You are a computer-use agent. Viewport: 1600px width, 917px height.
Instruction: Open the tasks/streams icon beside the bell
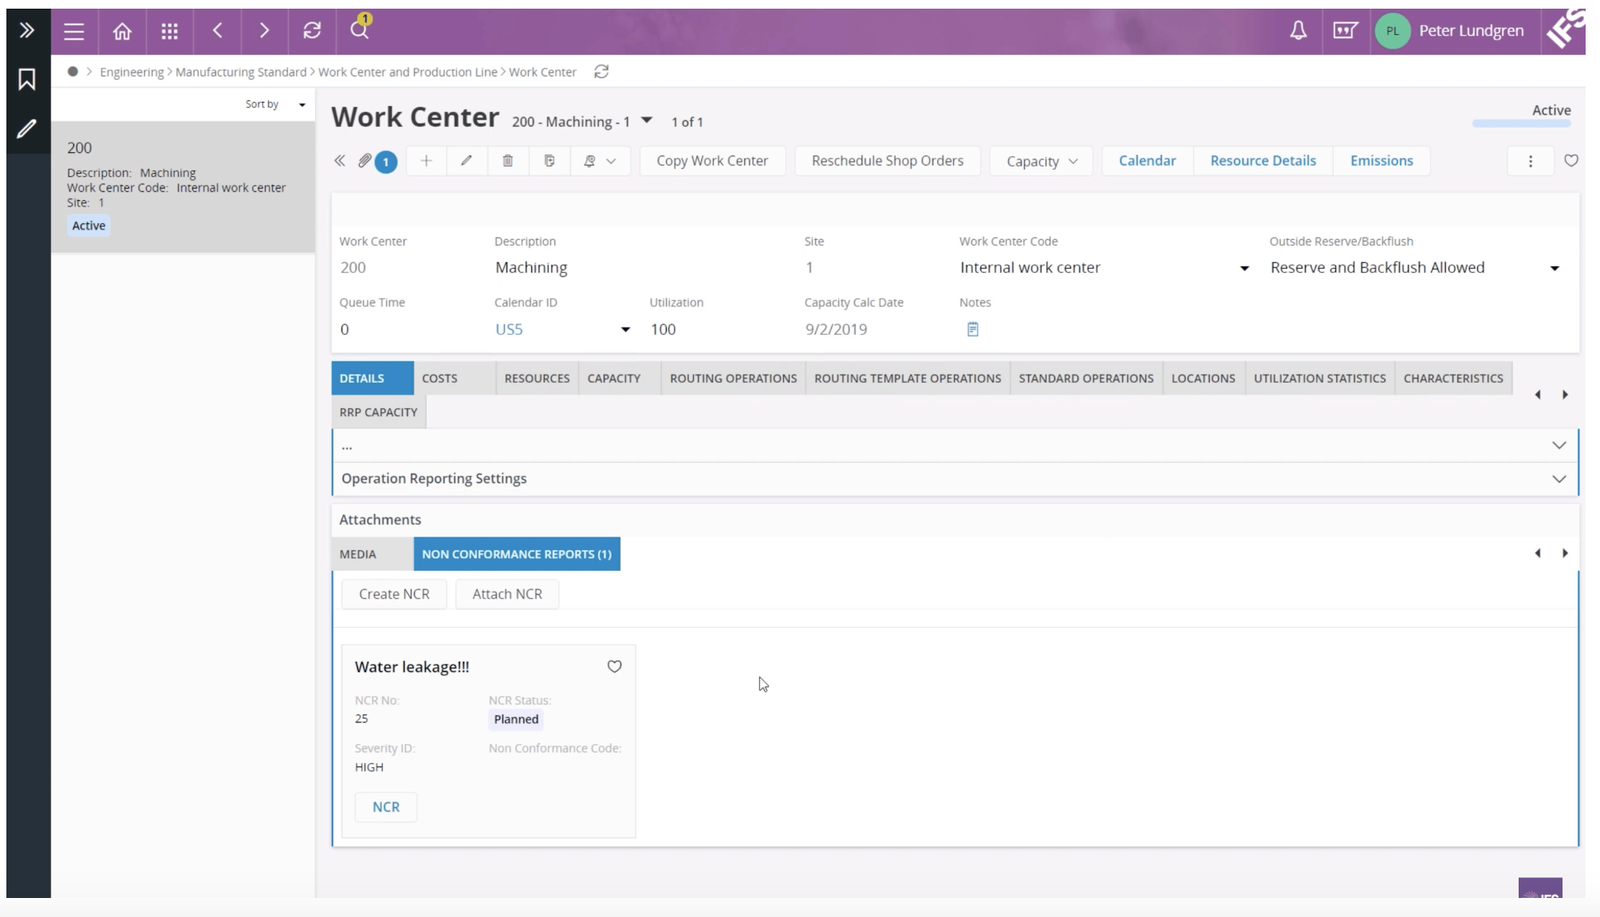tap(1345, 31)
